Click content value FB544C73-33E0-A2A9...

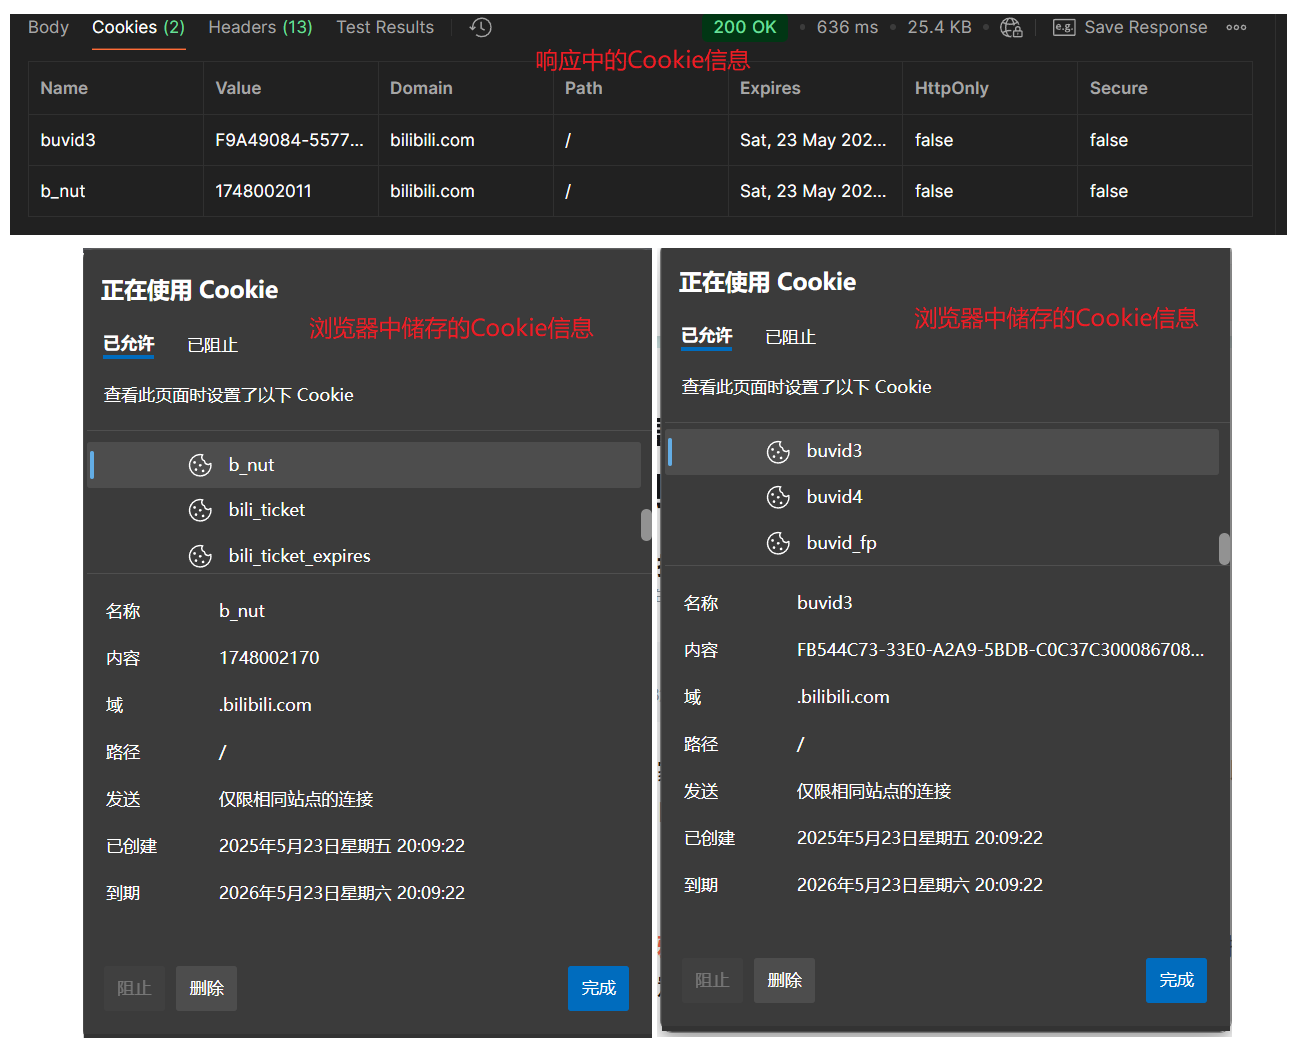tap(1000, 650)
